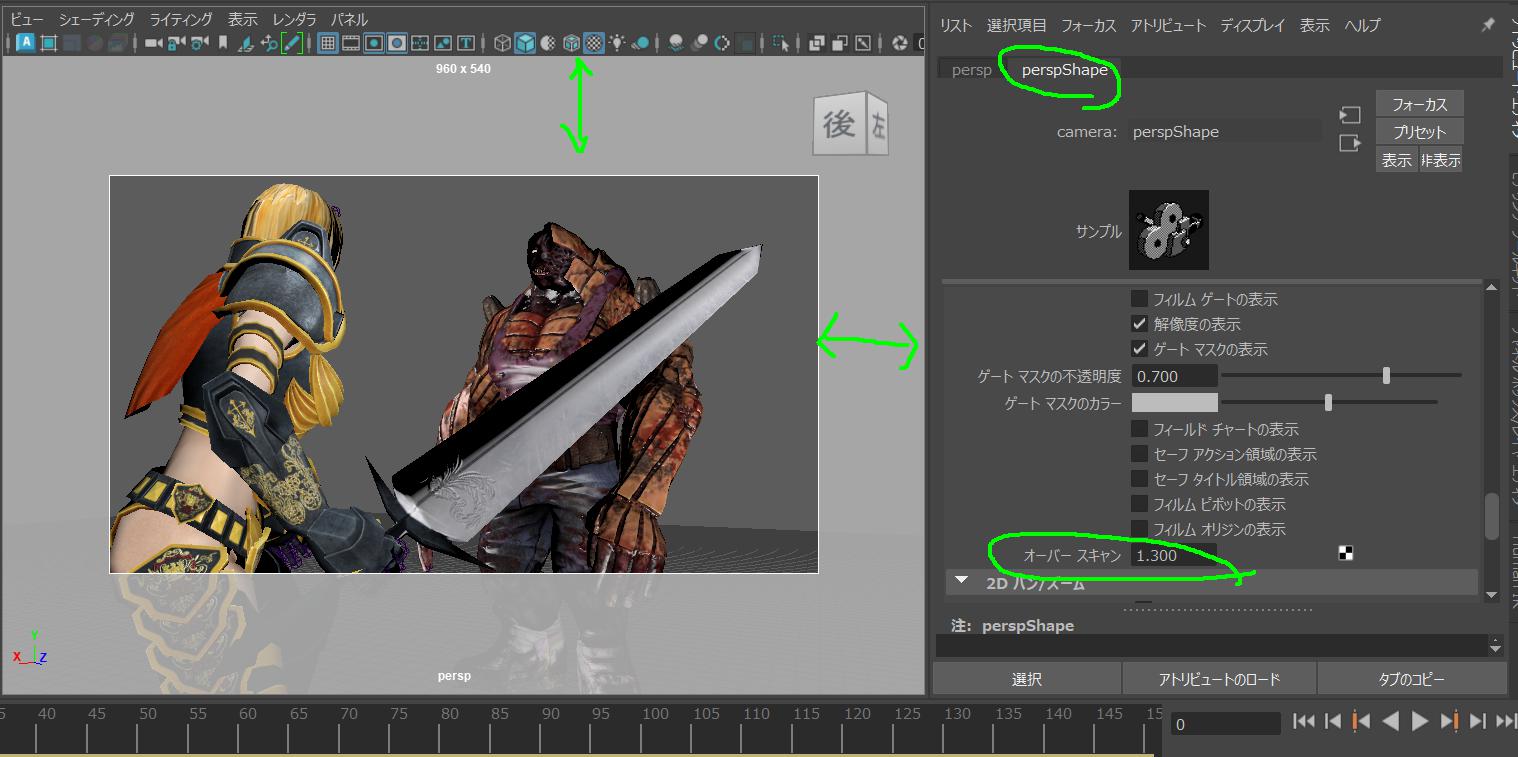Image resolution: width=1518 pixels, height=757 pixels.
Task: Toggle the Resolution Gate icon
Action: [x=374, y=43]
